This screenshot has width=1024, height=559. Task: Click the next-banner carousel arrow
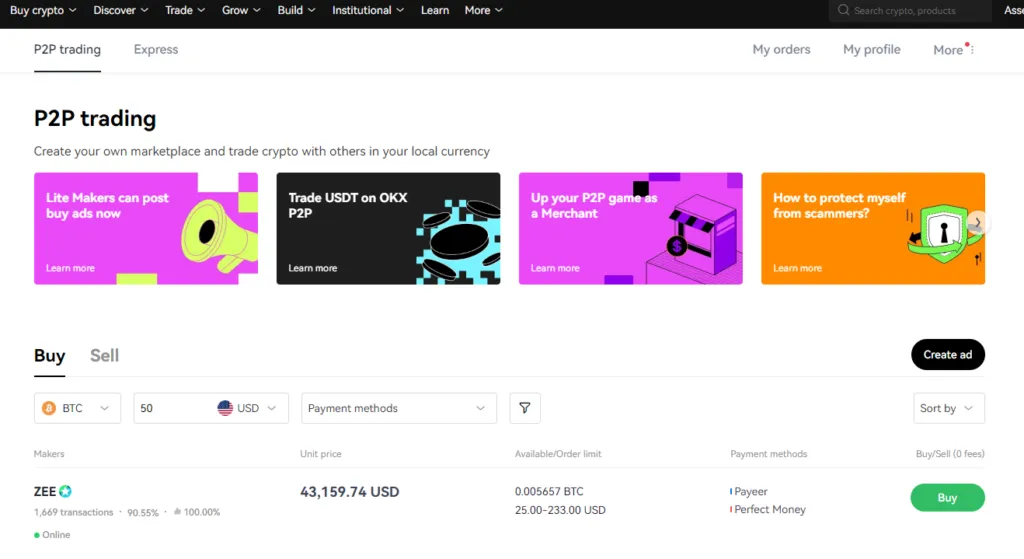[978, 223]
